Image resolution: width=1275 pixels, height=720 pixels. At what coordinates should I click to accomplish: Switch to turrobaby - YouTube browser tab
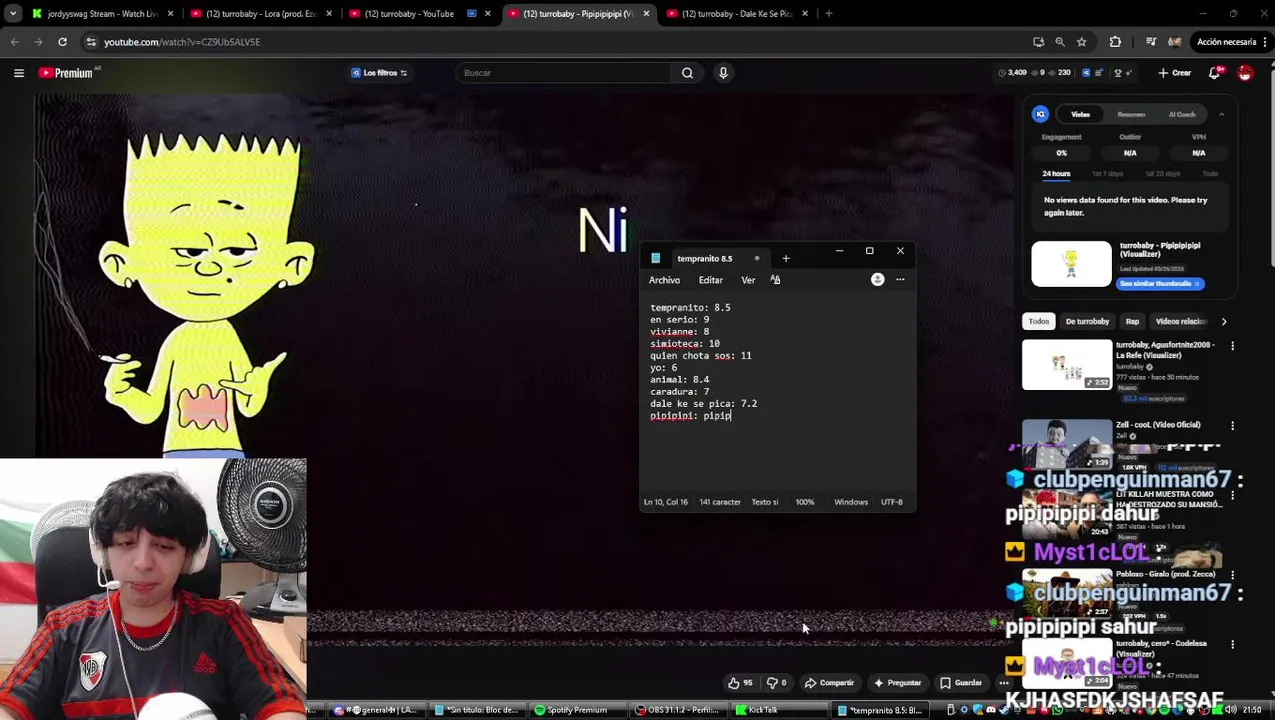click(x=412, y=14)
